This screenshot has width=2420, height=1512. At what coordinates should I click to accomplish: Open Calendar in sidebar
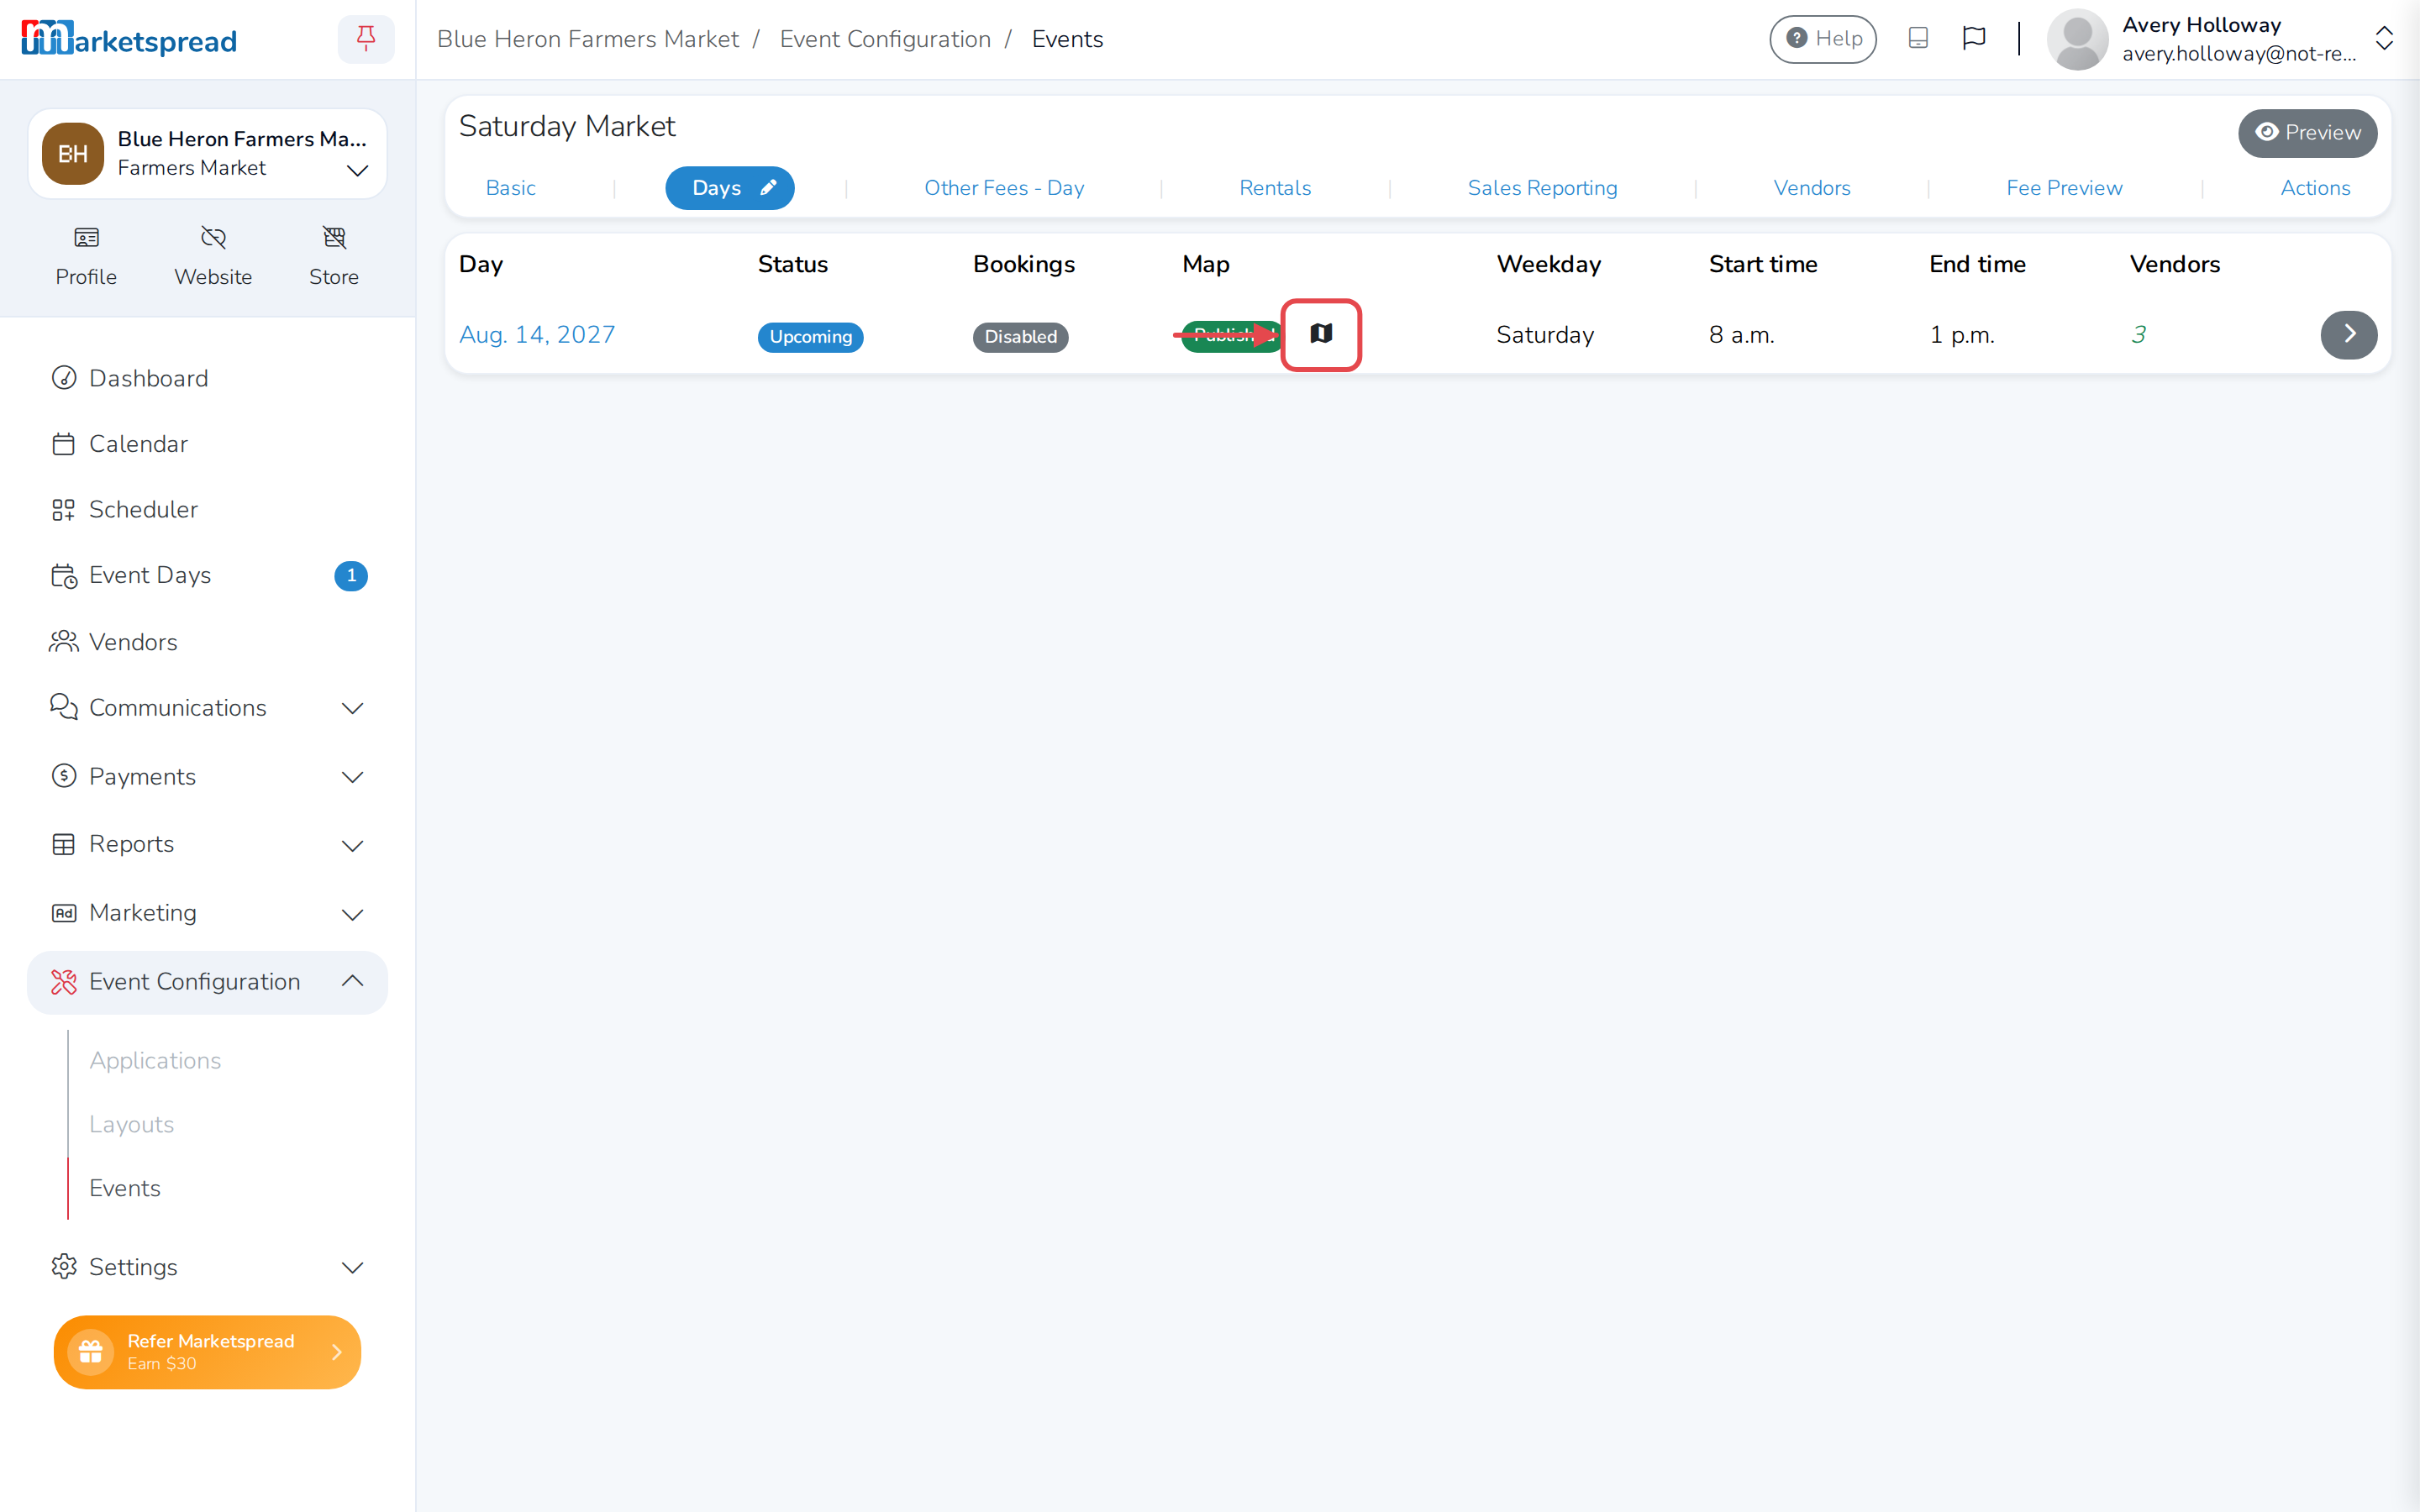tap(207, 444)
